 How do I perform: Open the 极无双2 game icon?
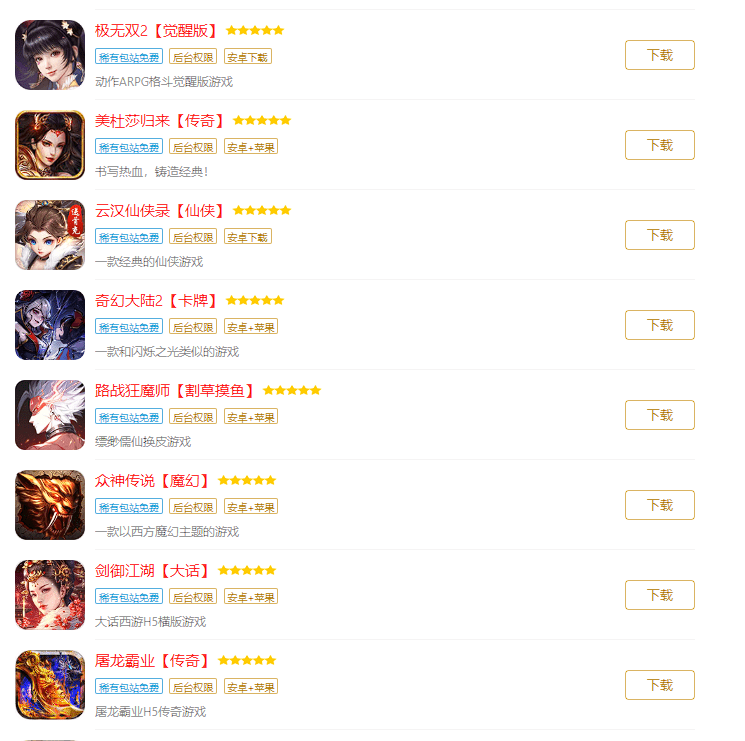pos(50,55)
